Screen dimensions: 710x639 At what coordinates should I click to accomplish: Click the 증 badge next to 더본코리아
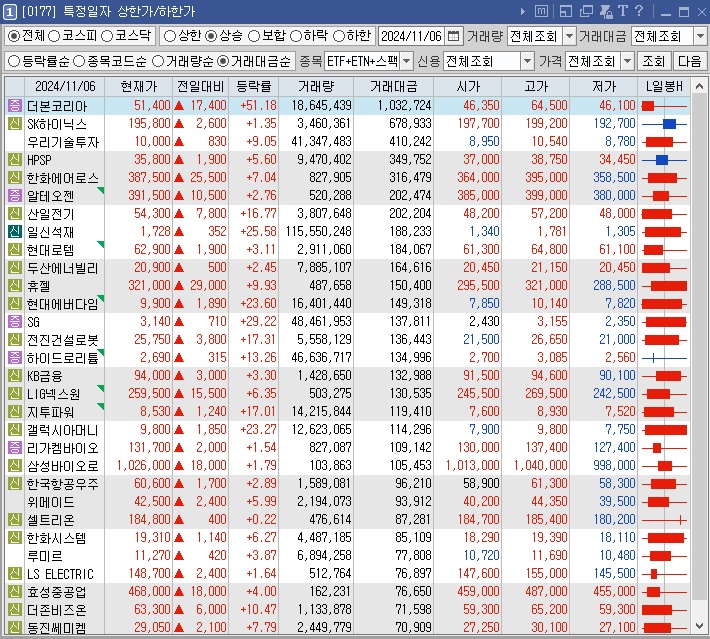click(14, 106)
